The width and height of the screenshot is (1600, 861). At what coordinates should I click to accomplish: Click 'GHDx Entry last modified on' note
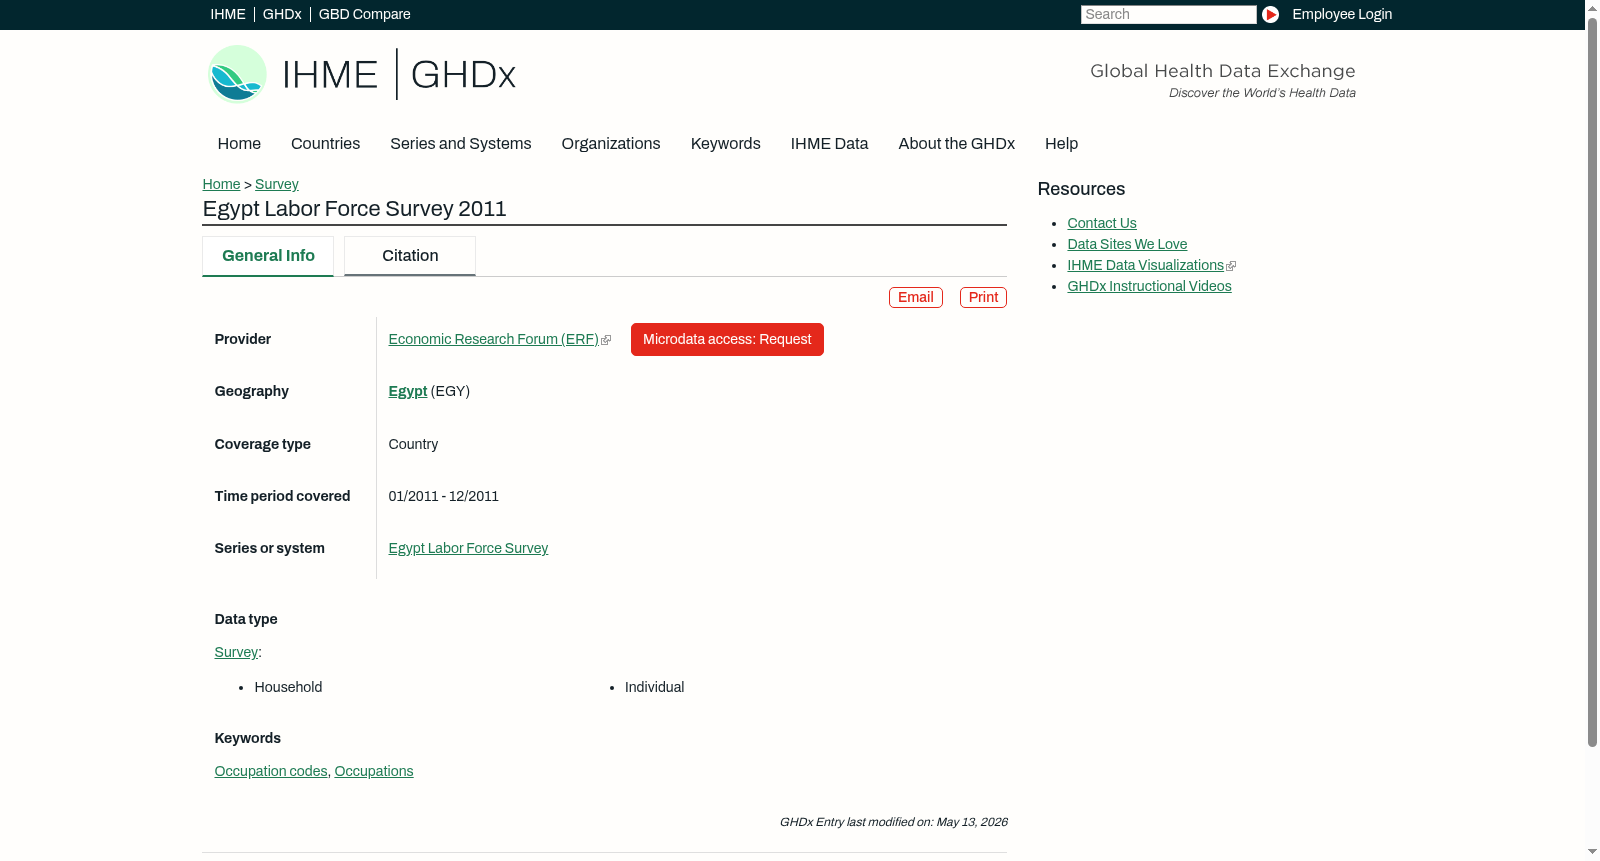coord(893,822)
